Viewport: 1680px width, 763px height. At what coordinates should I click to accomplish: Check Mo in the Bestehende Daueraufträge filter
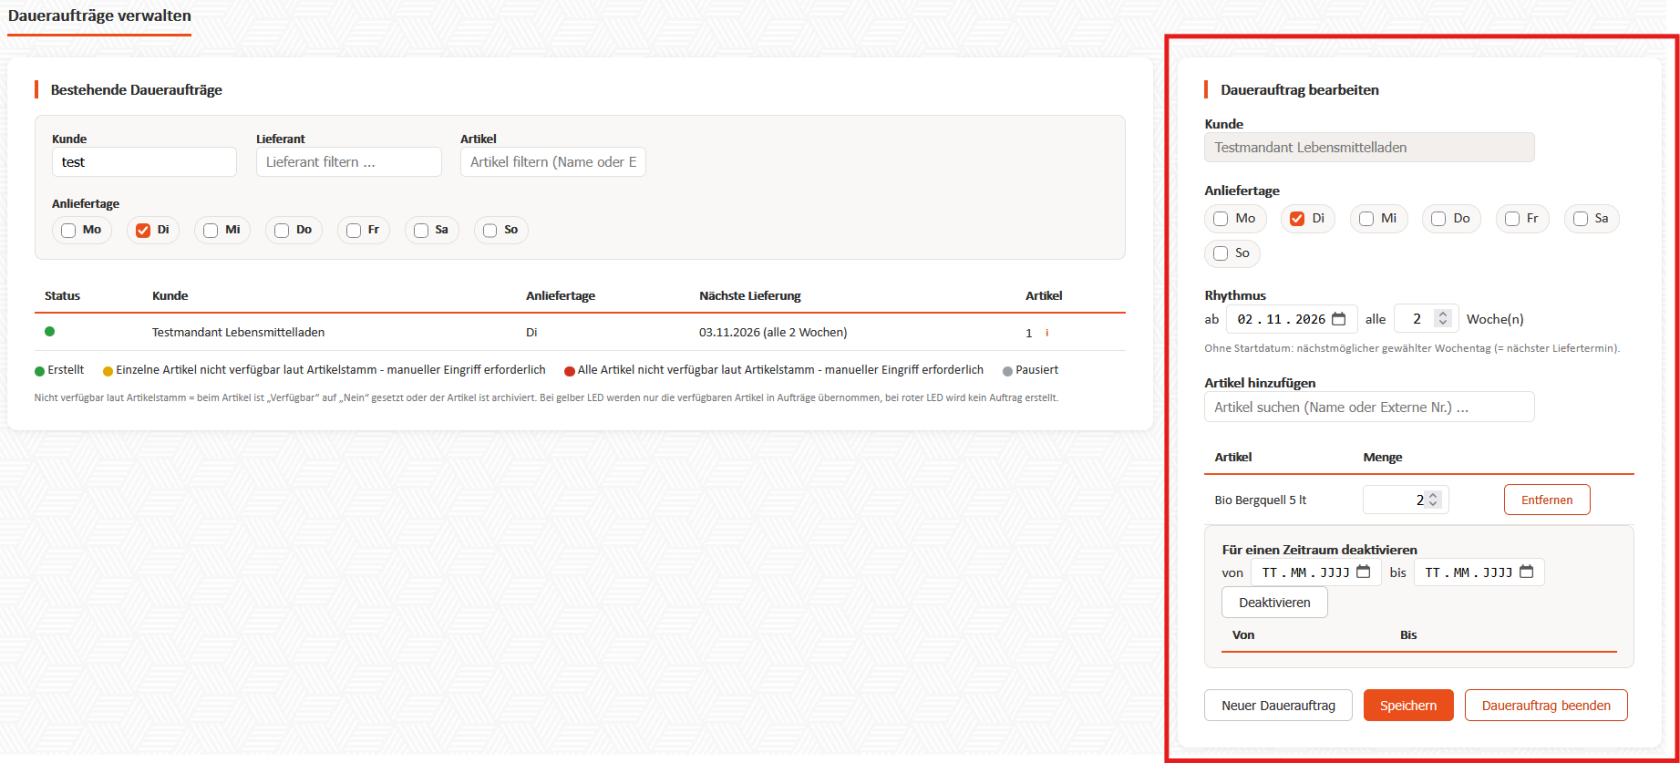pyautogui.click(x=68, y=230)
